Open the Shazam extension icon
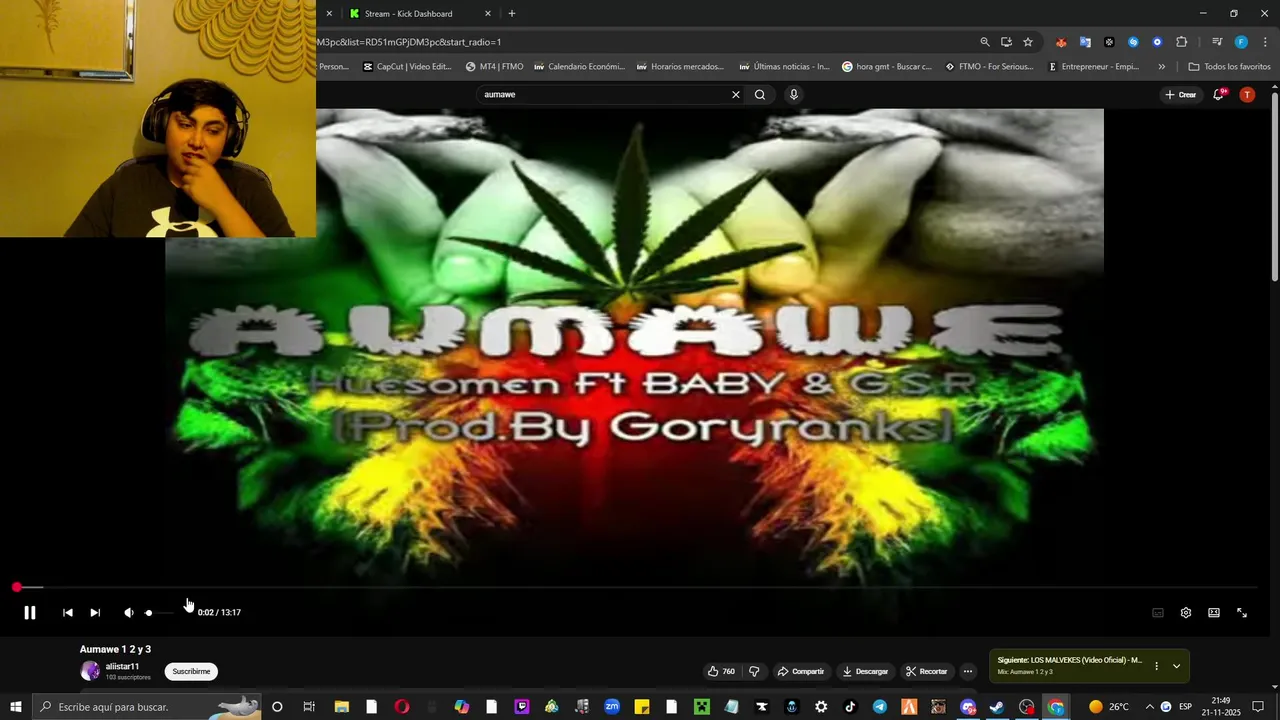 [1133, 42]
